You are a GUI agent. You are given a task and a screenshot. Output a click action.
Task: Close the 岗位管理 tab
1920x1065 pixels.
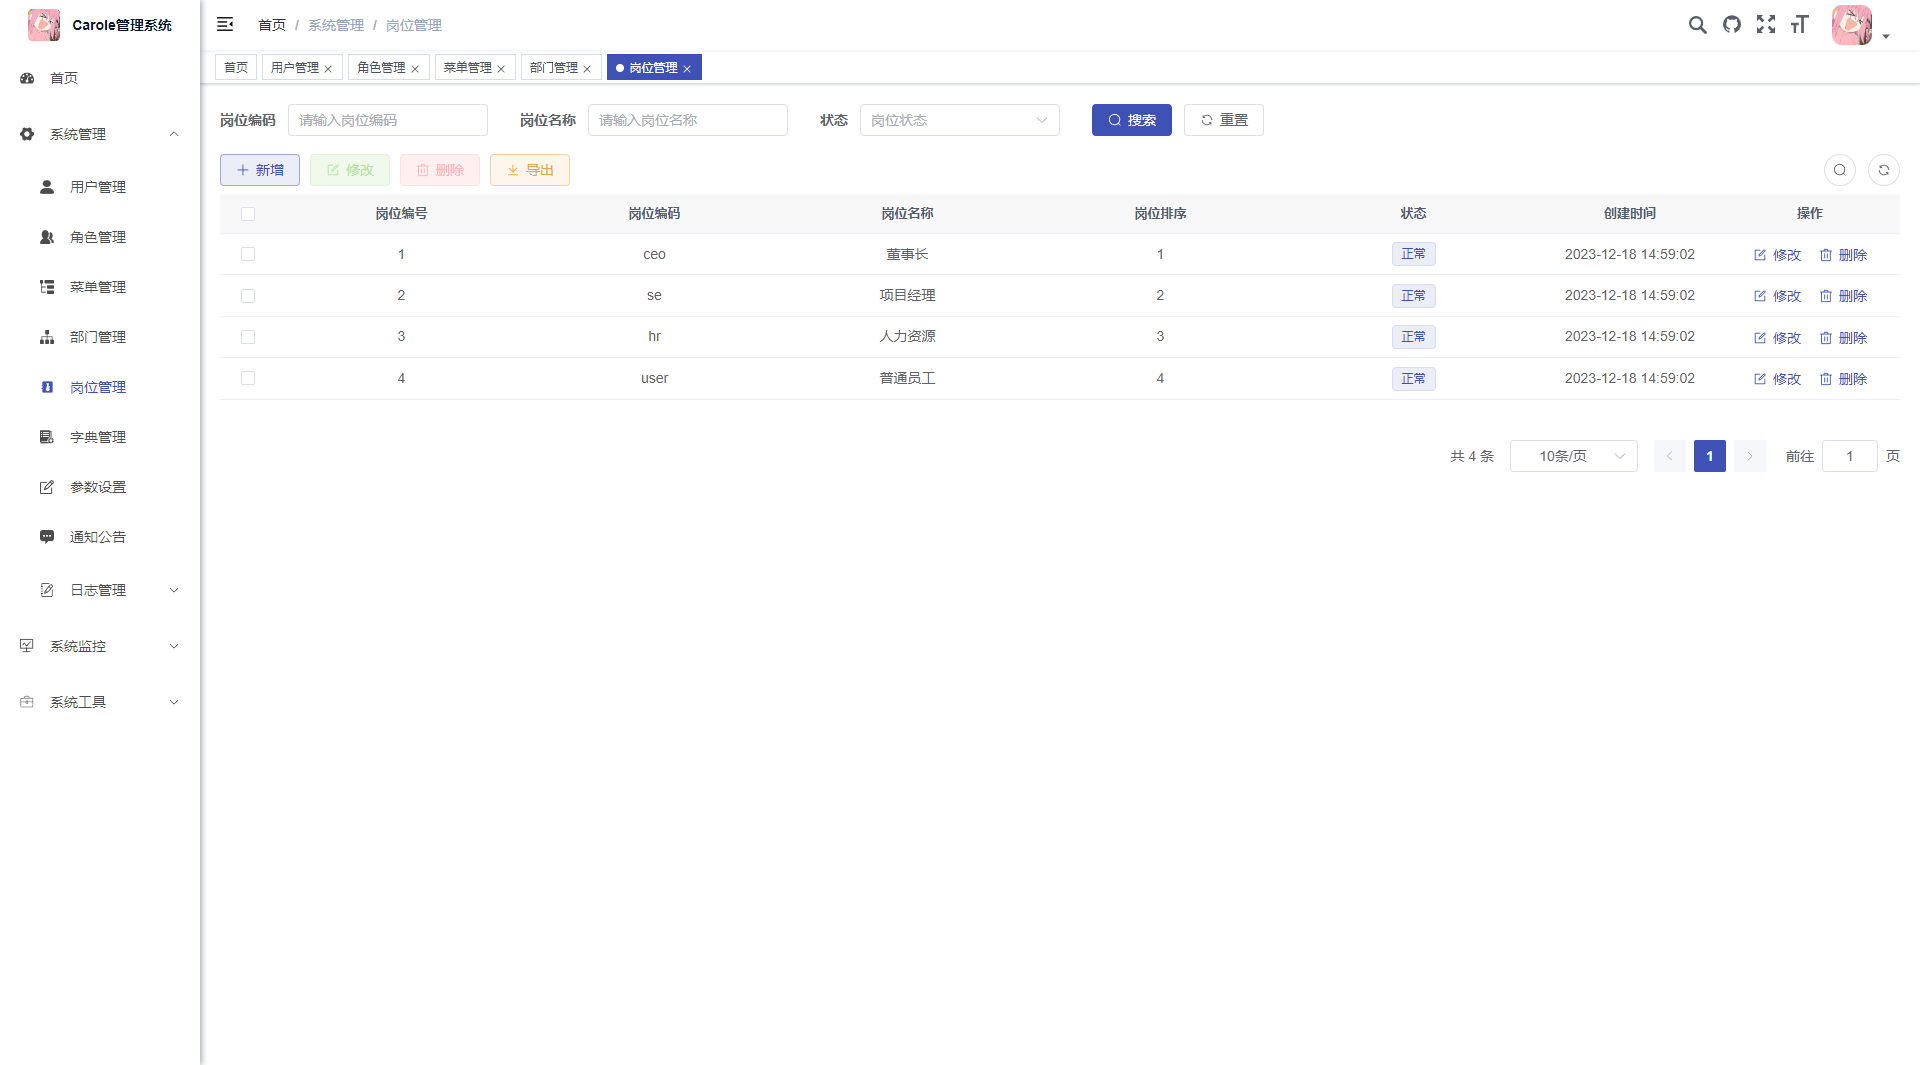click(687, 69)
